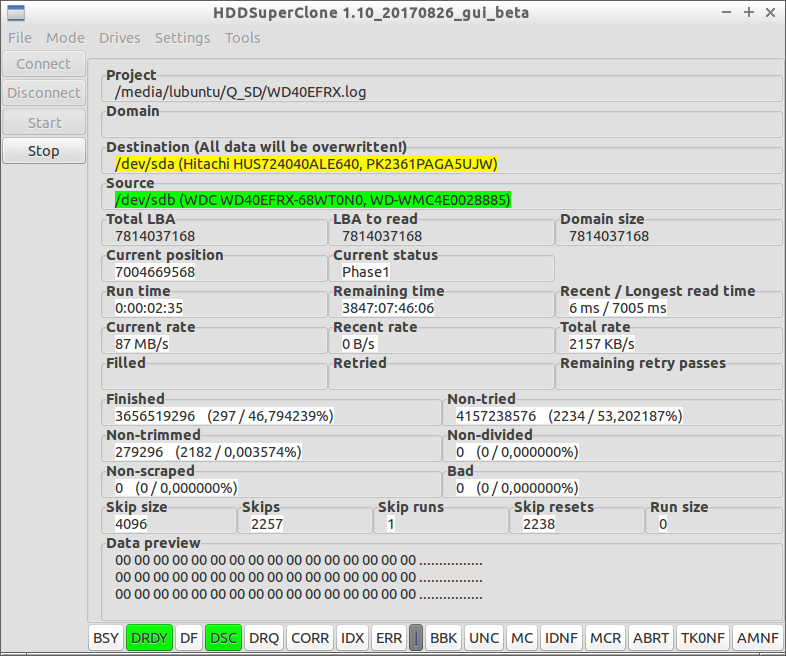Viewport: 786px width, 656px height.
Task: Open the File menu
Action: click(x=20, y=38)
